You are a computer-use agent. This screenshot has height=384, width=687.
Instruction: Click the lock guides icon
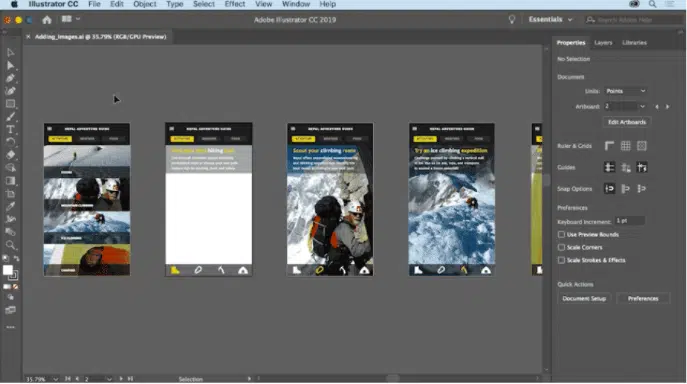pyautogui.click(x=626, y=167)
